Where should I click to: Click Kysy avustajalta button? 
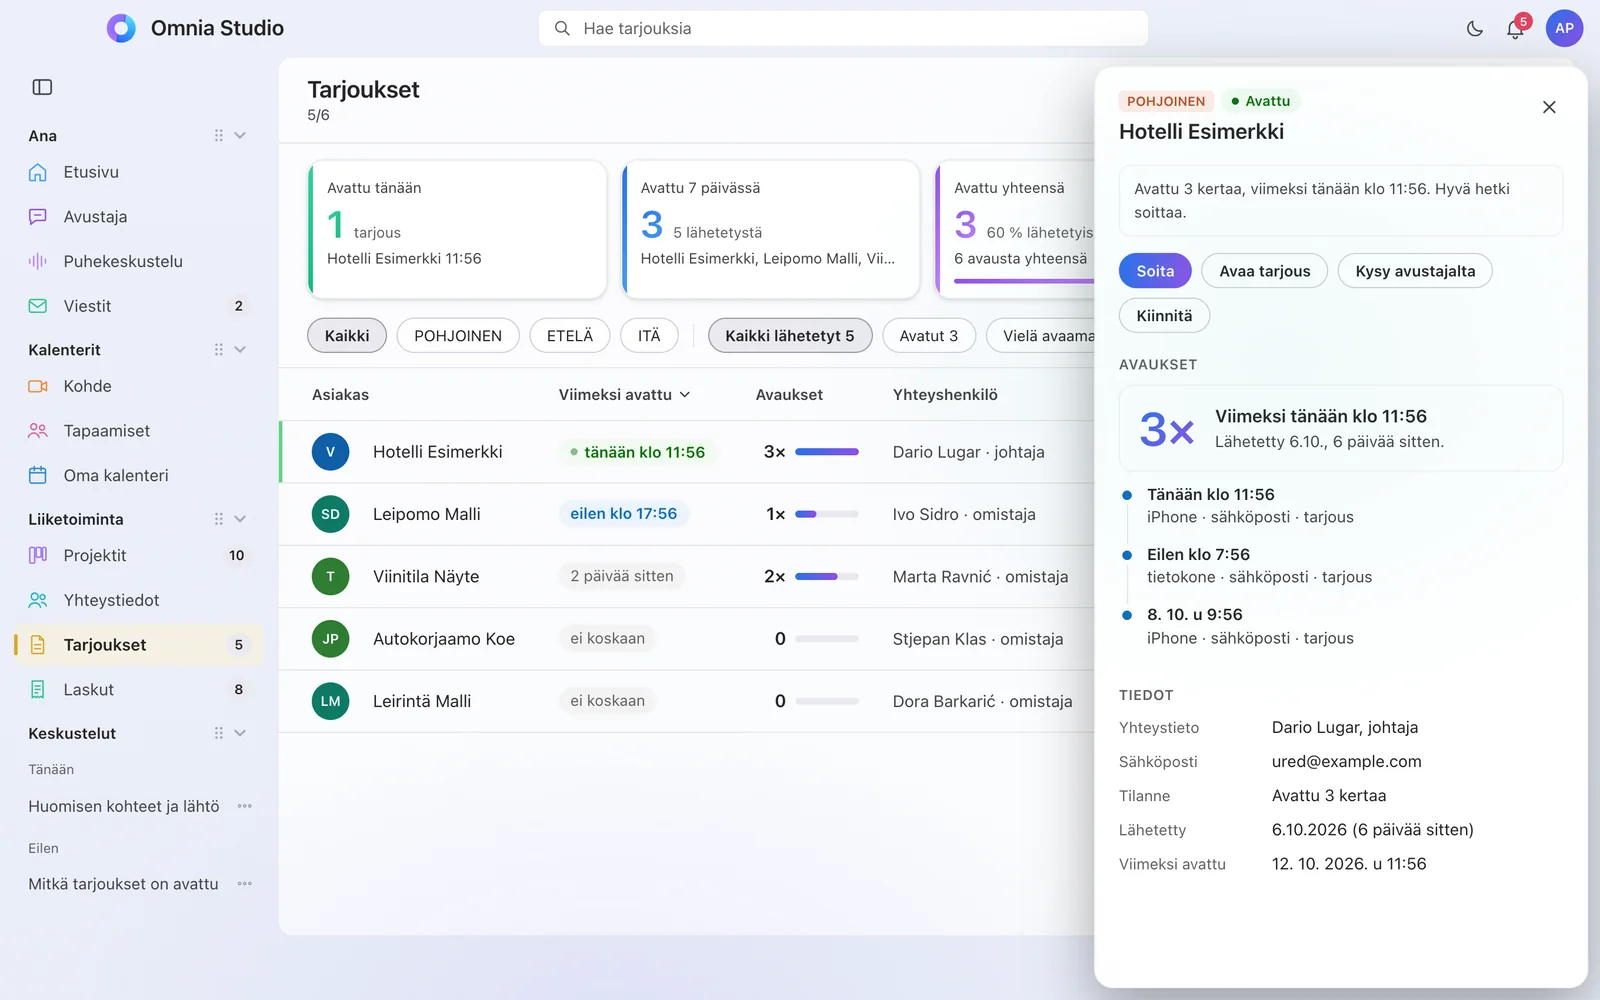point(1415,271)
